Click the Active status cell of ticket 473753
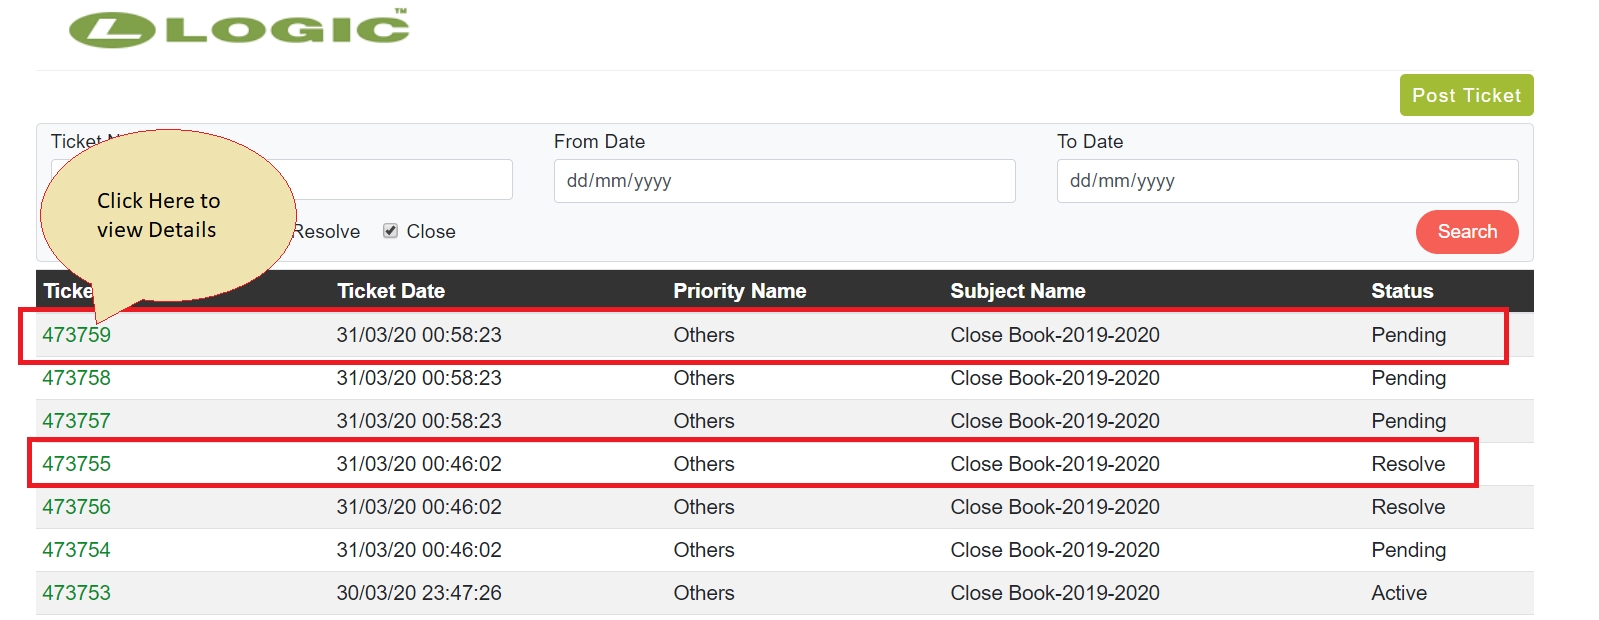This screenshot has height=620, width=1599. click(1398, 593)
